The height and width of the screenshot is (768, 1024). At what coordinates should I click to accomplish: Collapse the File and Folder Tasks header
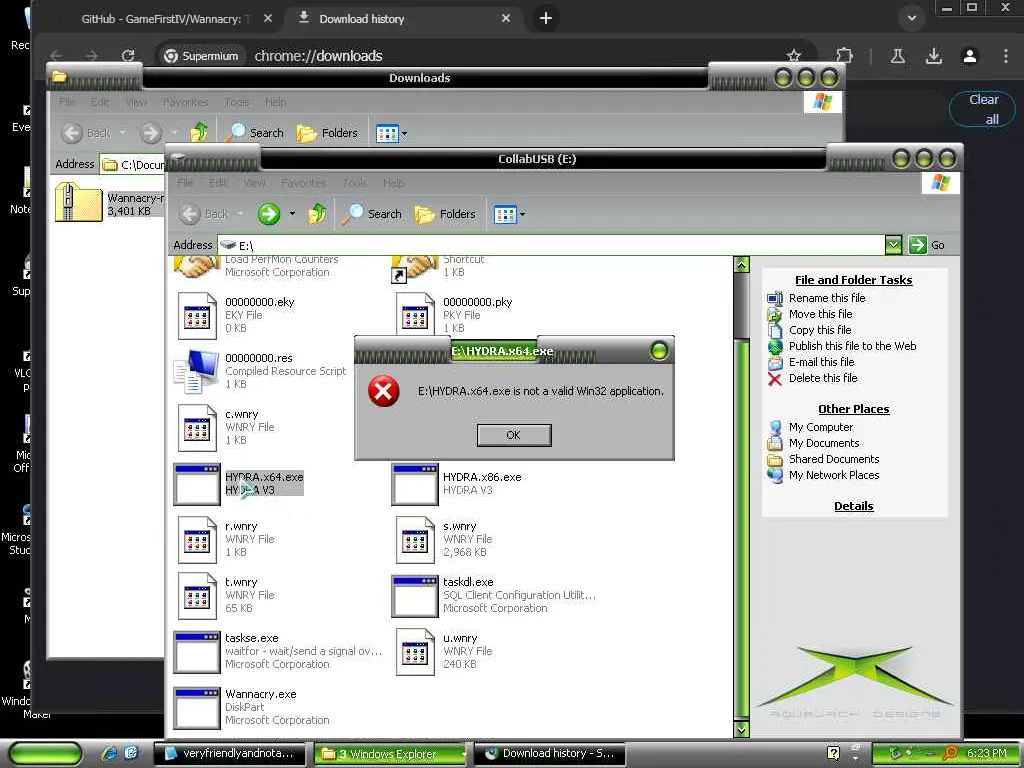[x=854, y=280]
